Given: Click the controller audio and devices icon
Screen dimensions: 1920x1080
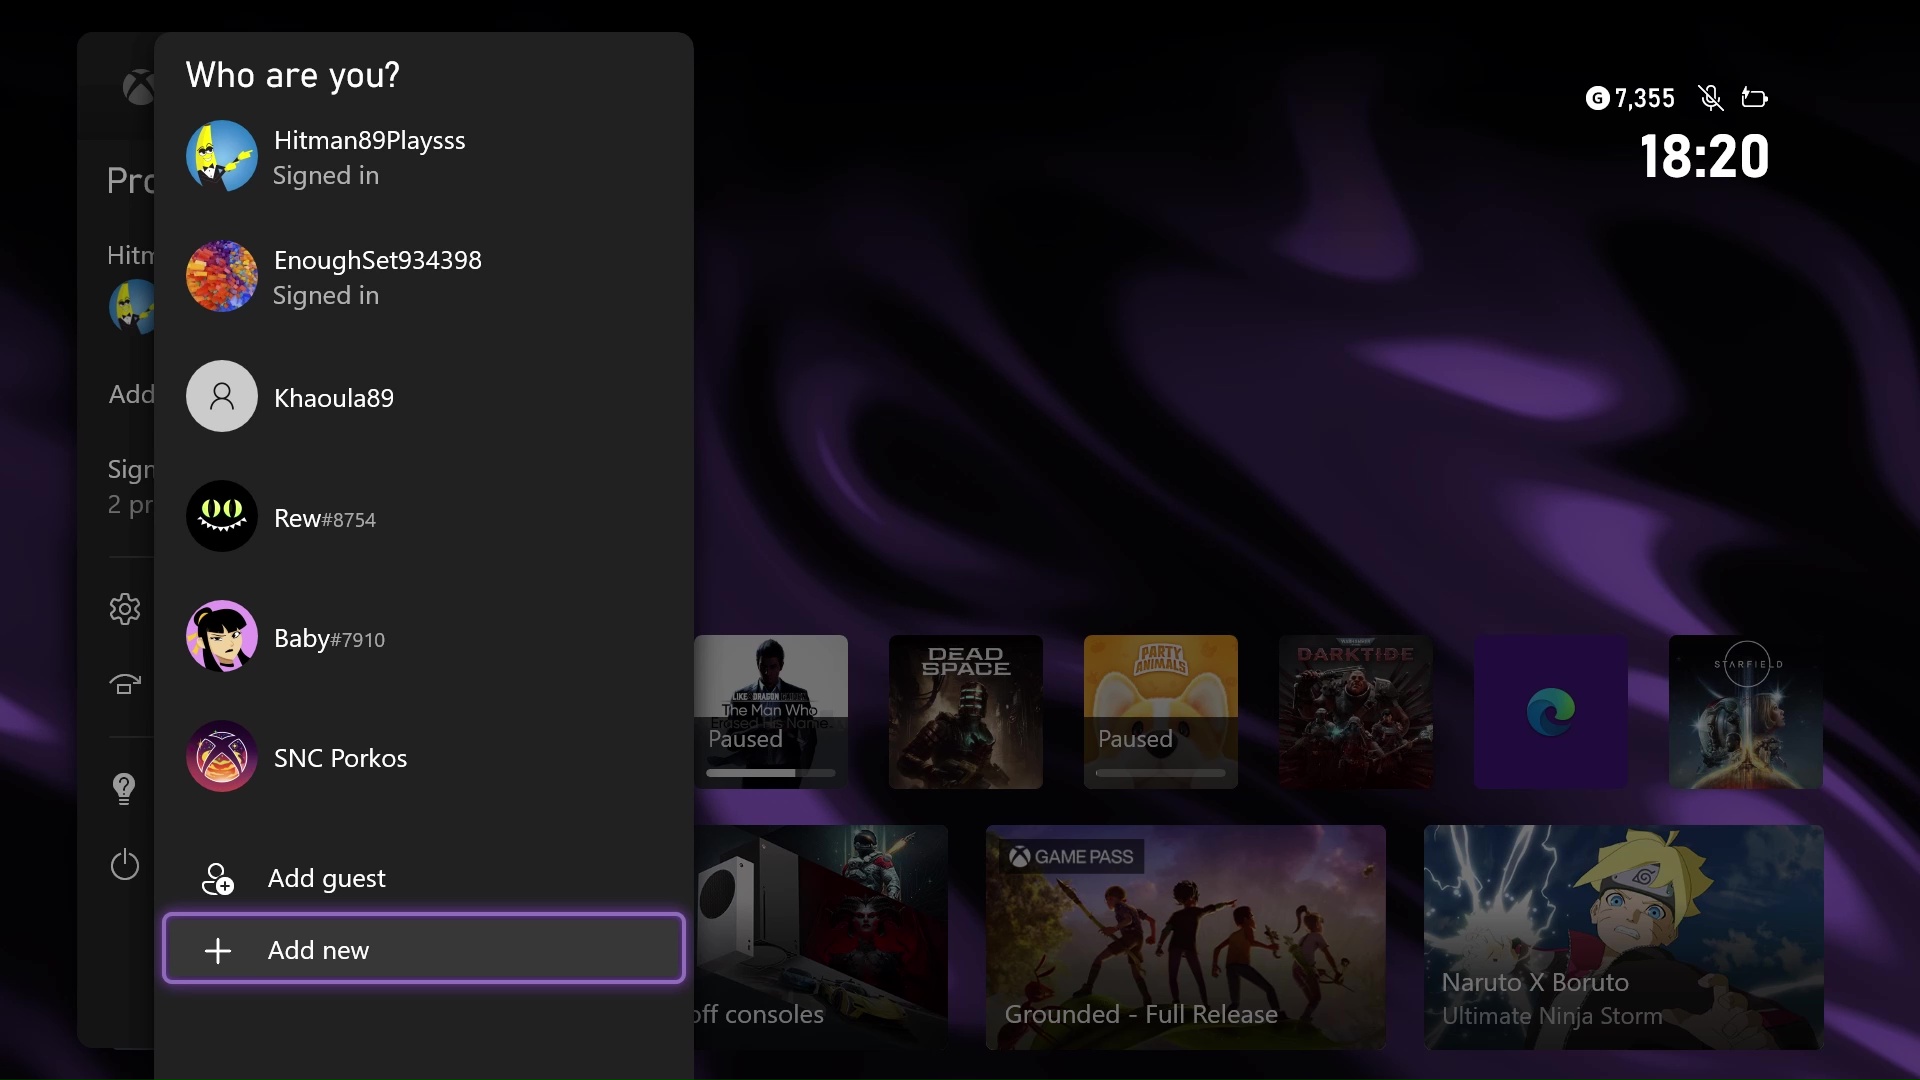Looking at the screenshot, I should click(124, 684).
